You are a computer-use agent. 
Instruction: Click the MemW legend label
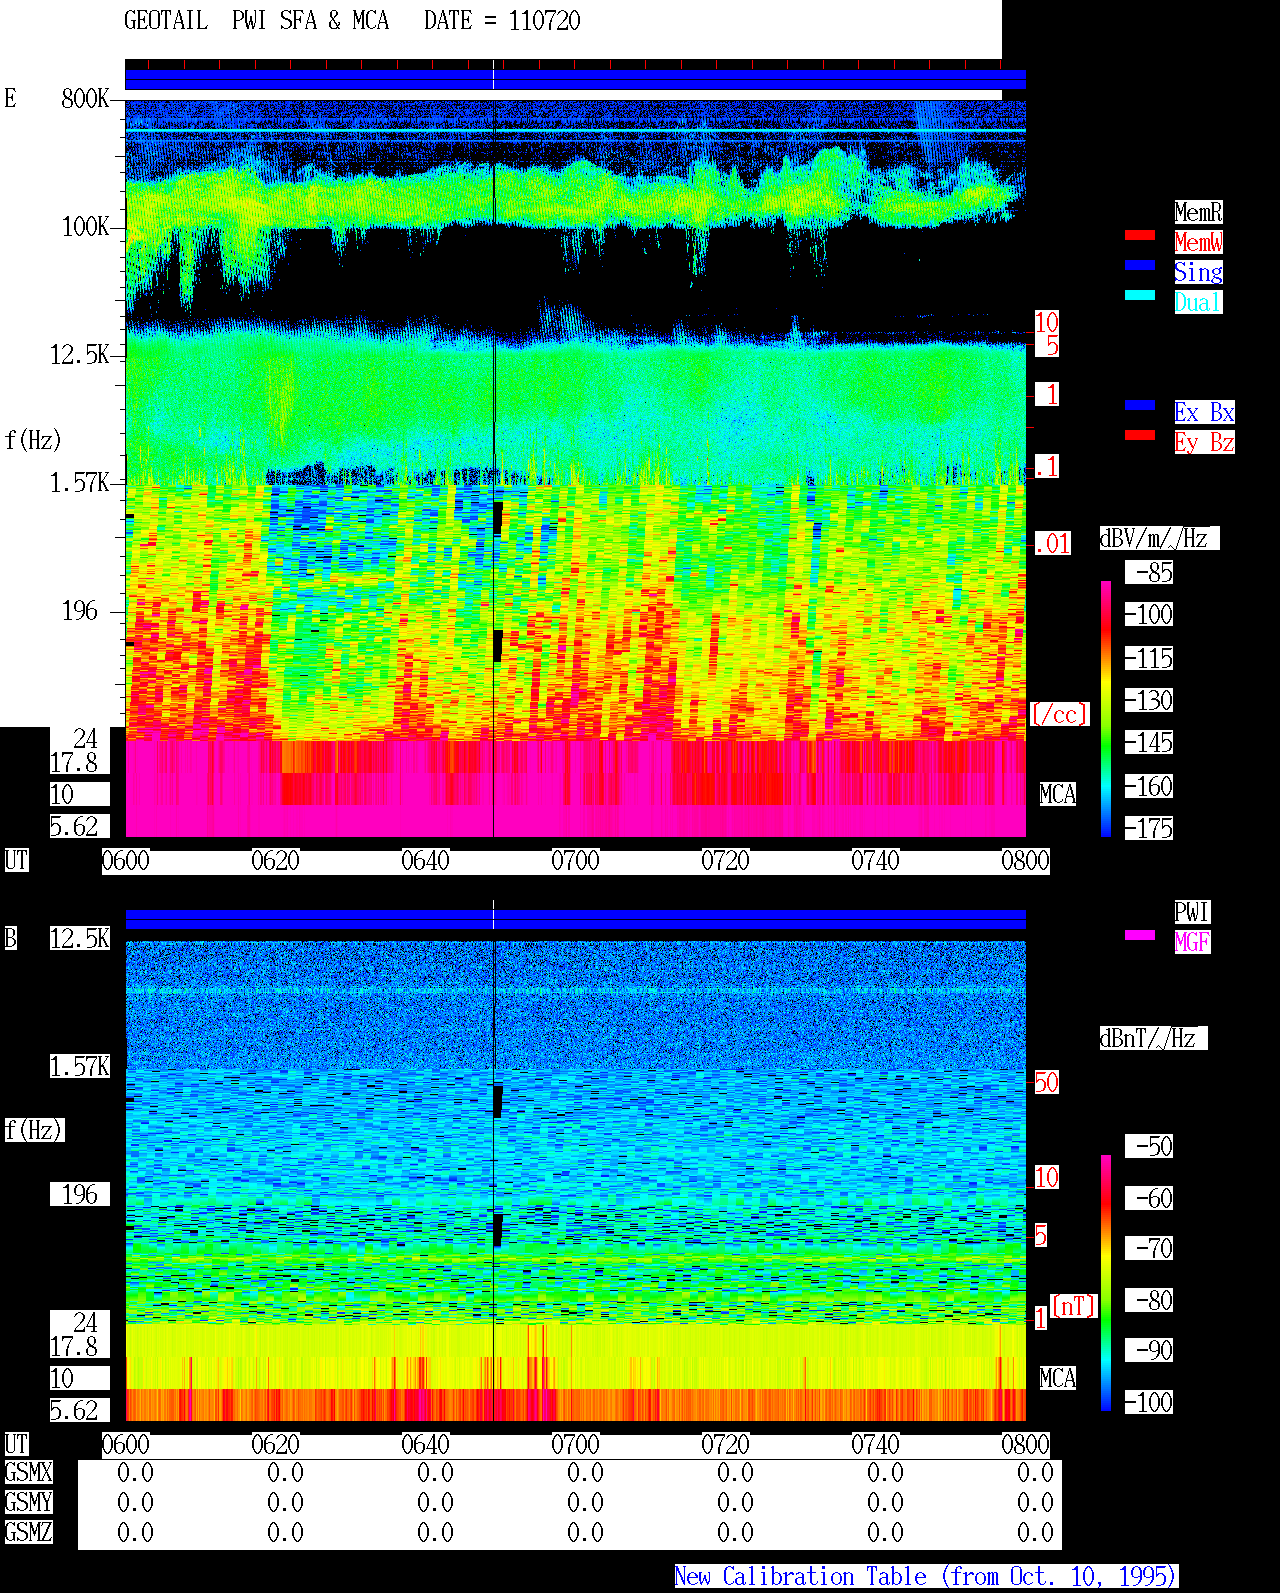[x=1198, y=242]
